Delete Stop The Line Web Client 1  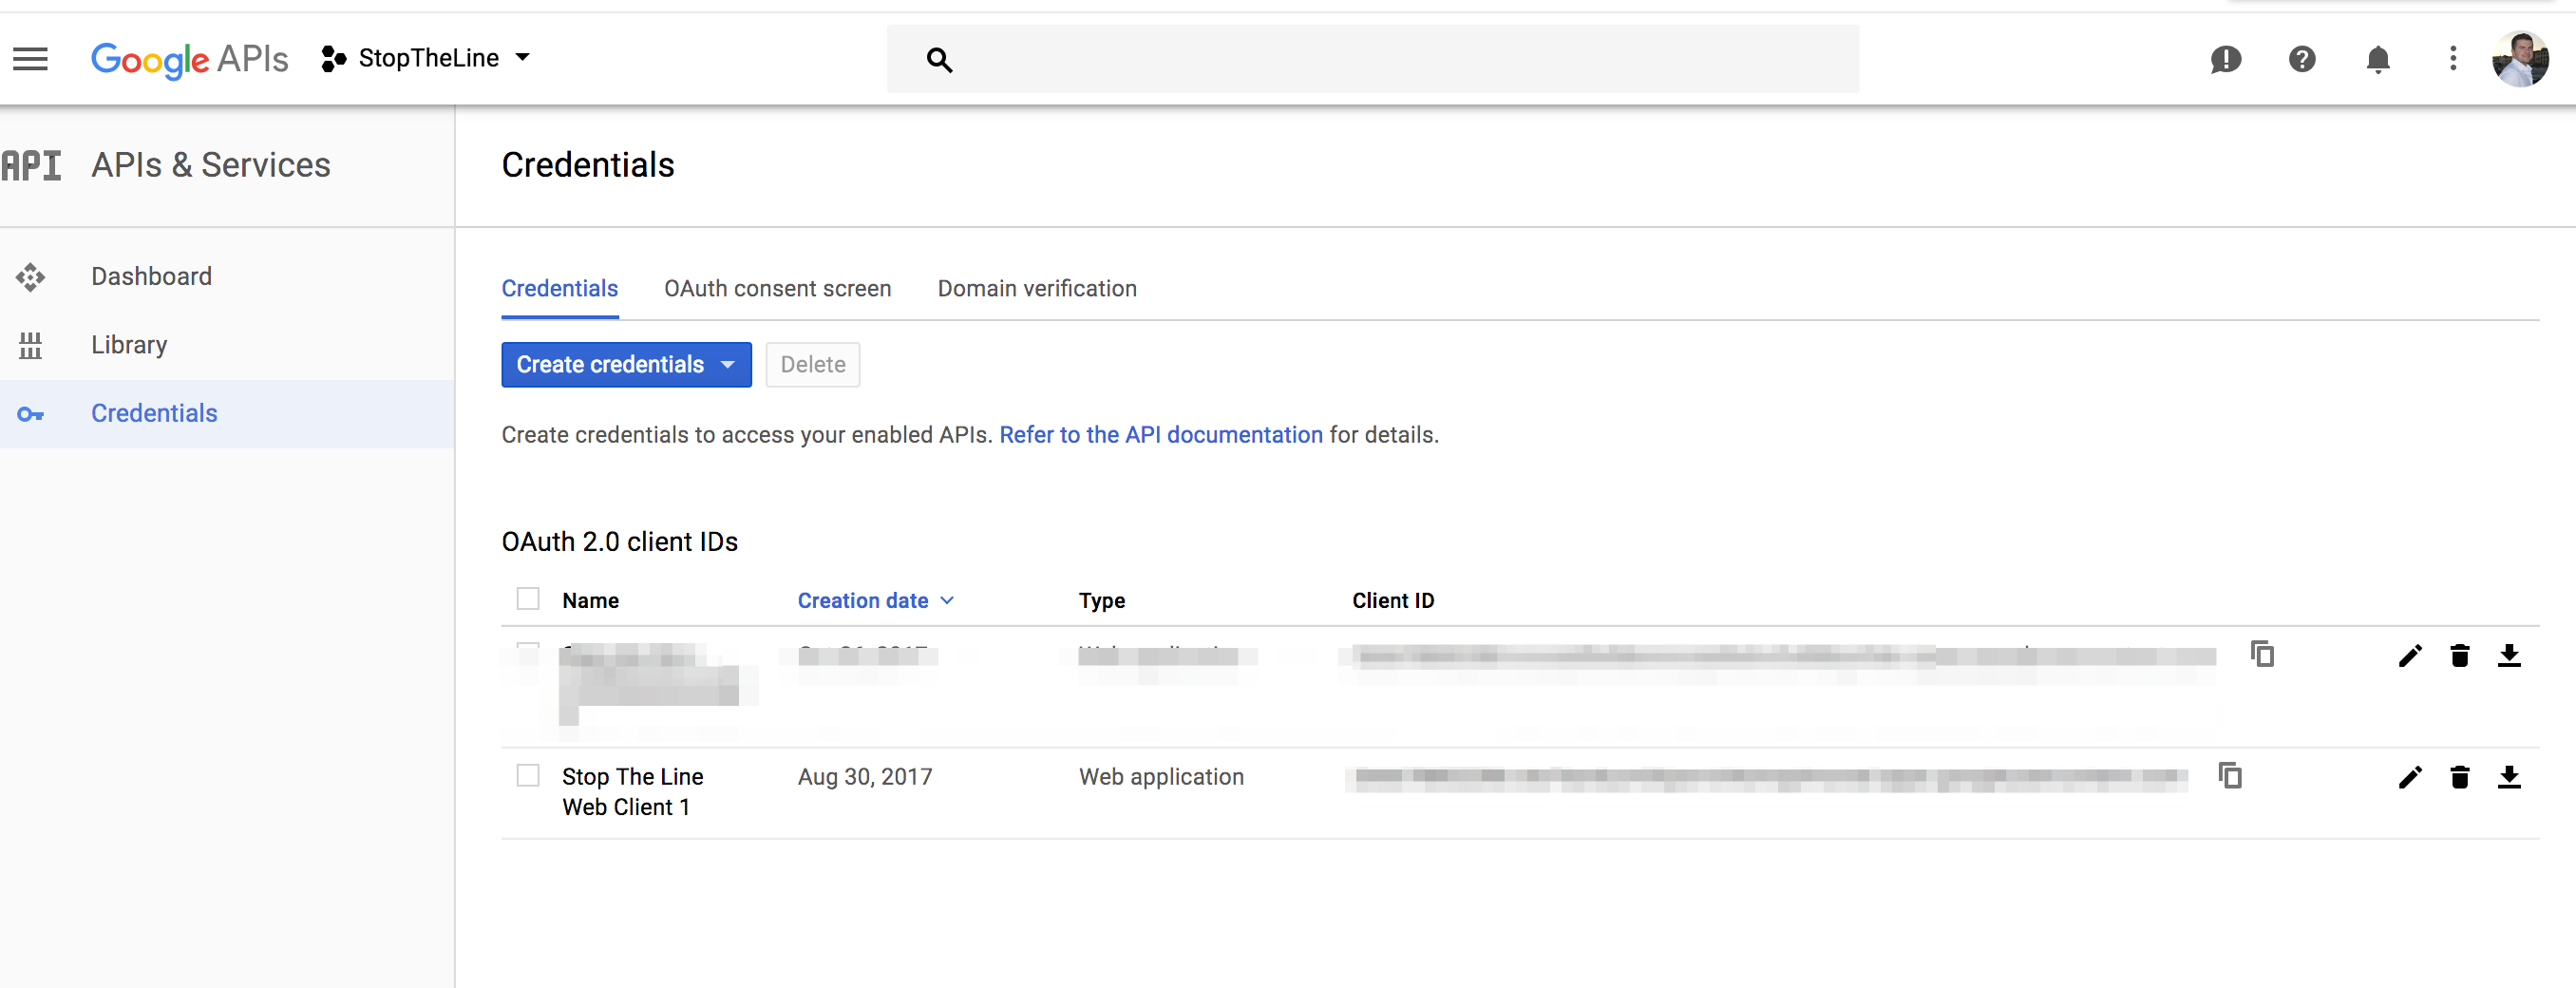click(x=2459, y=777)
